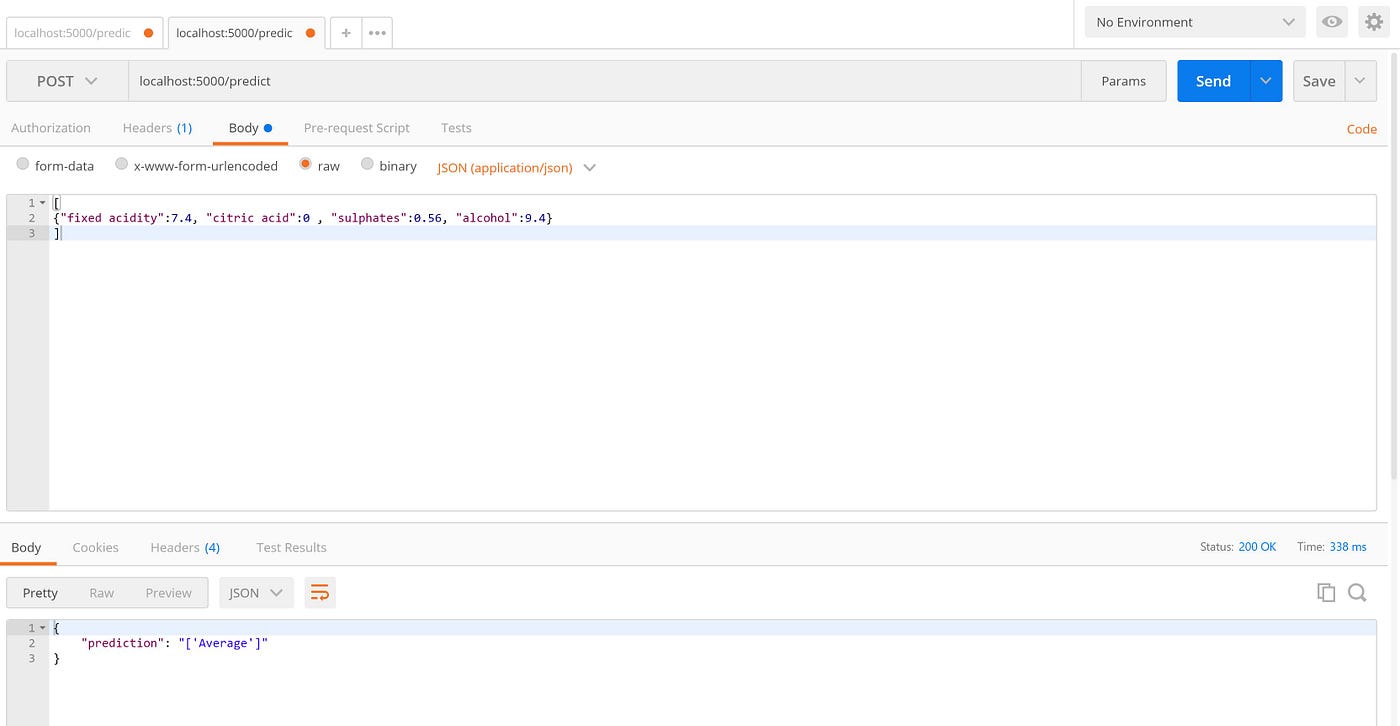Image resolution: width=1400 pixels, height=726 pixels.
Task: Open tab options via ellipsis icon
Action: tap(377, 32)
